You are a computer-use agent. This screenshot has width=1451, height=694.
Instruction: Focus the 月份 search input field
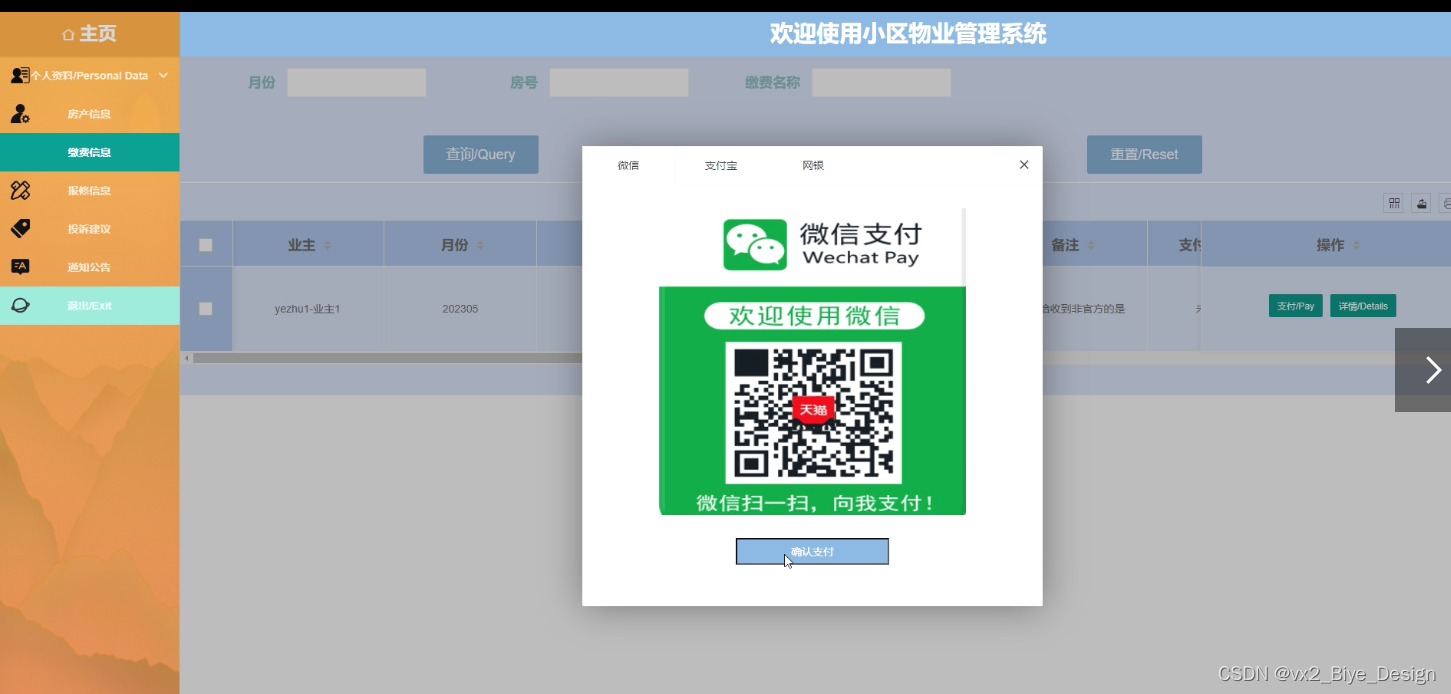tap(357, 83)
